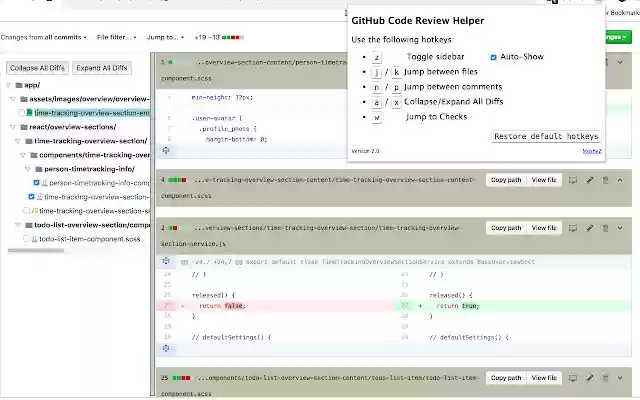Expand hidden lines below margin-bottom line
The height and width of the screenshot is (400, 640).
166,150
